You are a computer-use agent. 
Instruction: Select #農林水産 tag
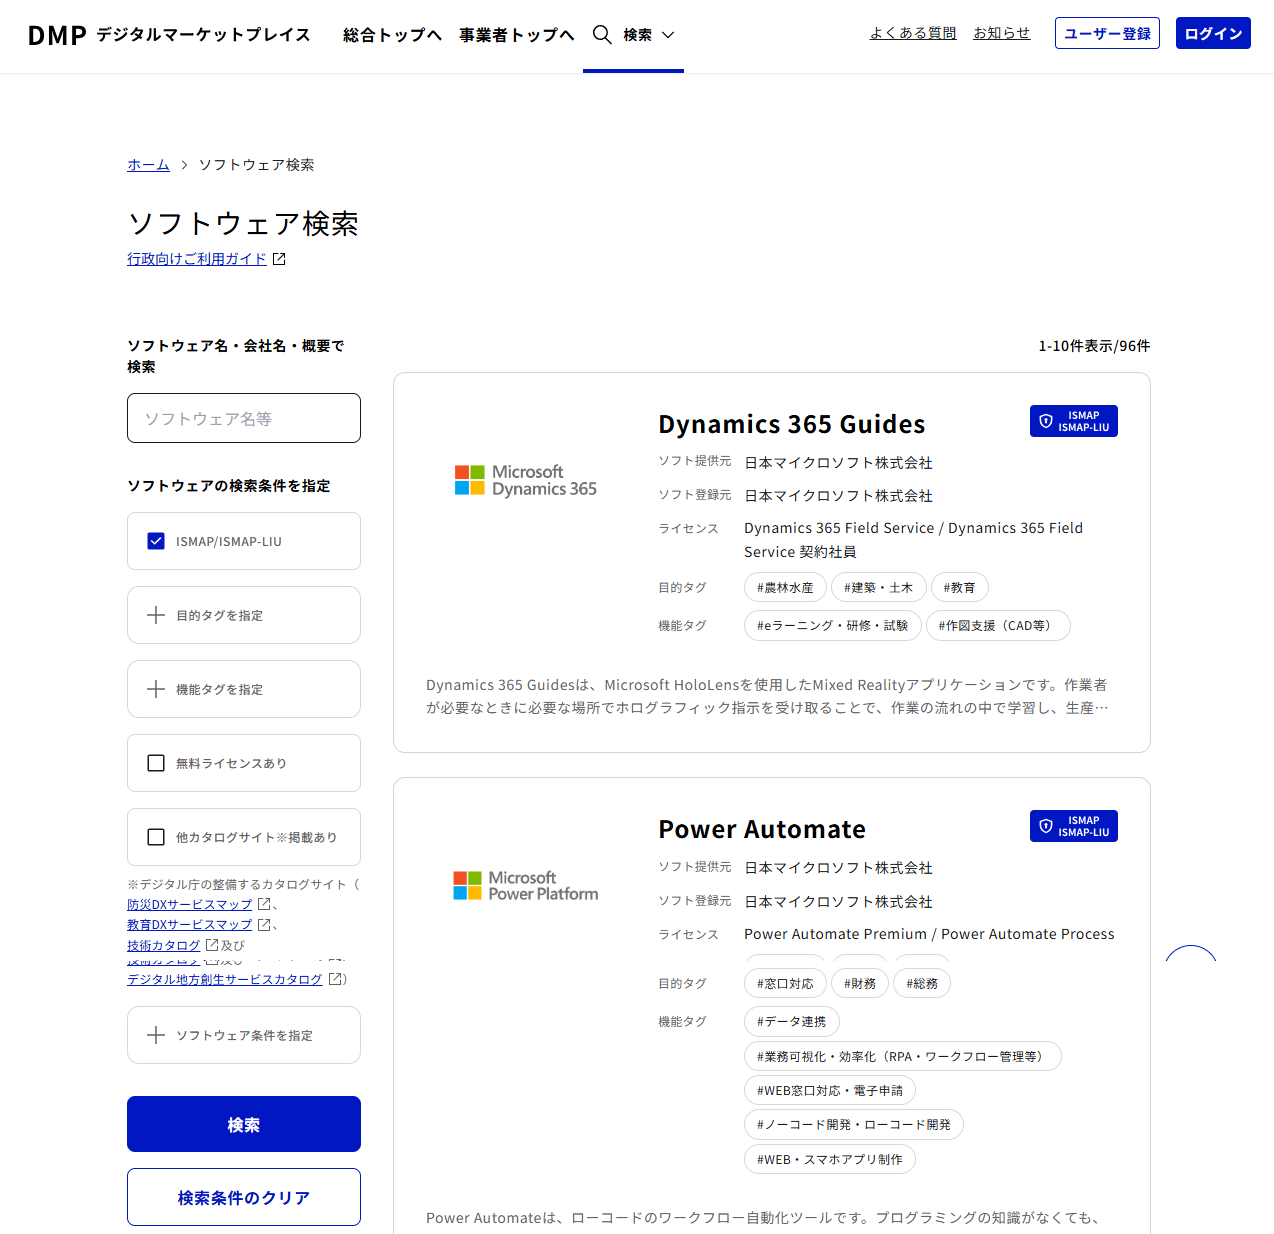[x=785, y=587]
